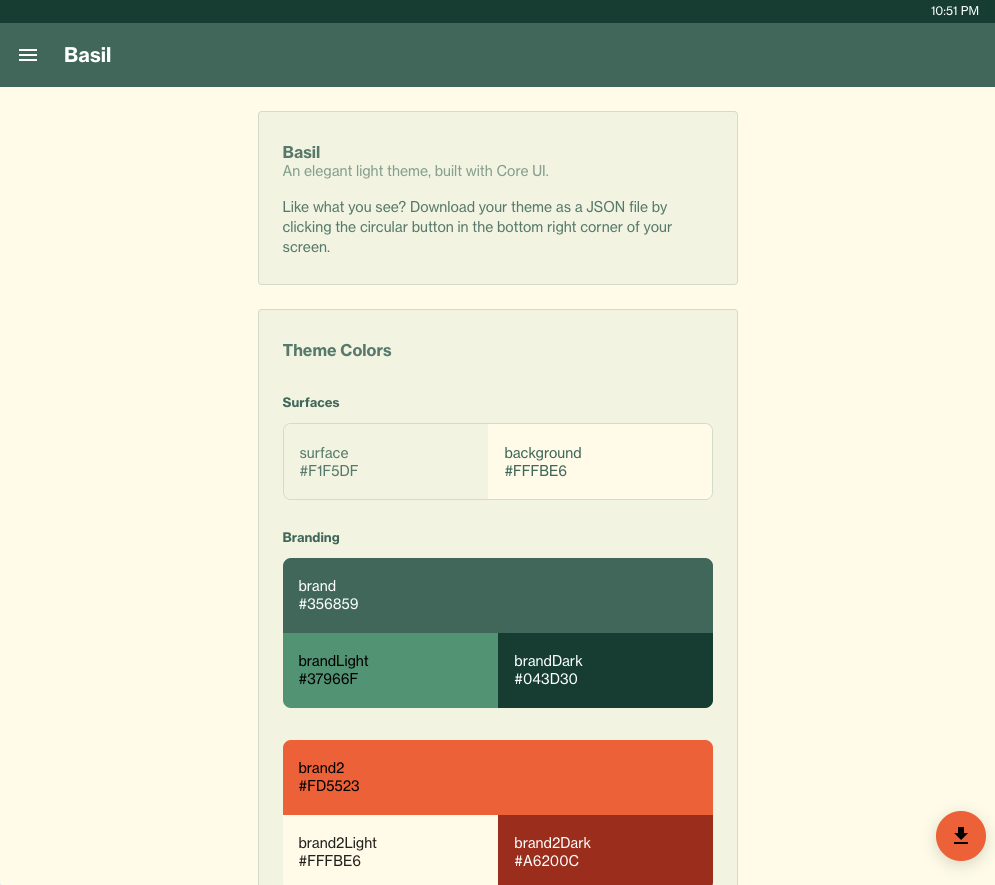Pick the brand2Dark #A6200C swatch
The image size is (995, 885).
coord(605,850)
